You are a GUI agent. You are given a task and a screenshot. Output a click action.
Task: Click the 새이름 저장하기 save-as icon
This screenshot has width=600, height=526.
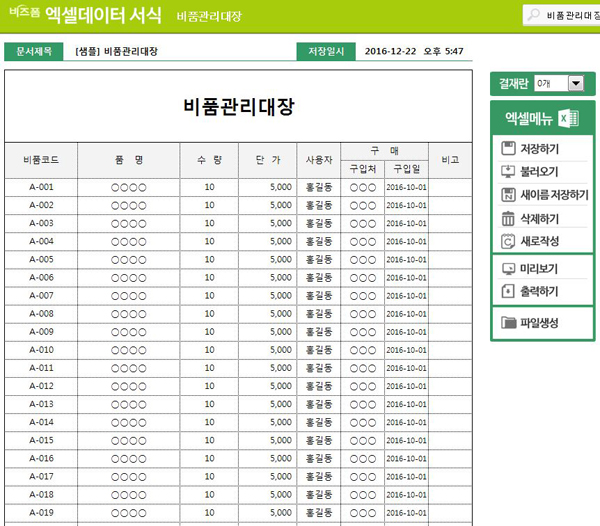coord(508,195)
